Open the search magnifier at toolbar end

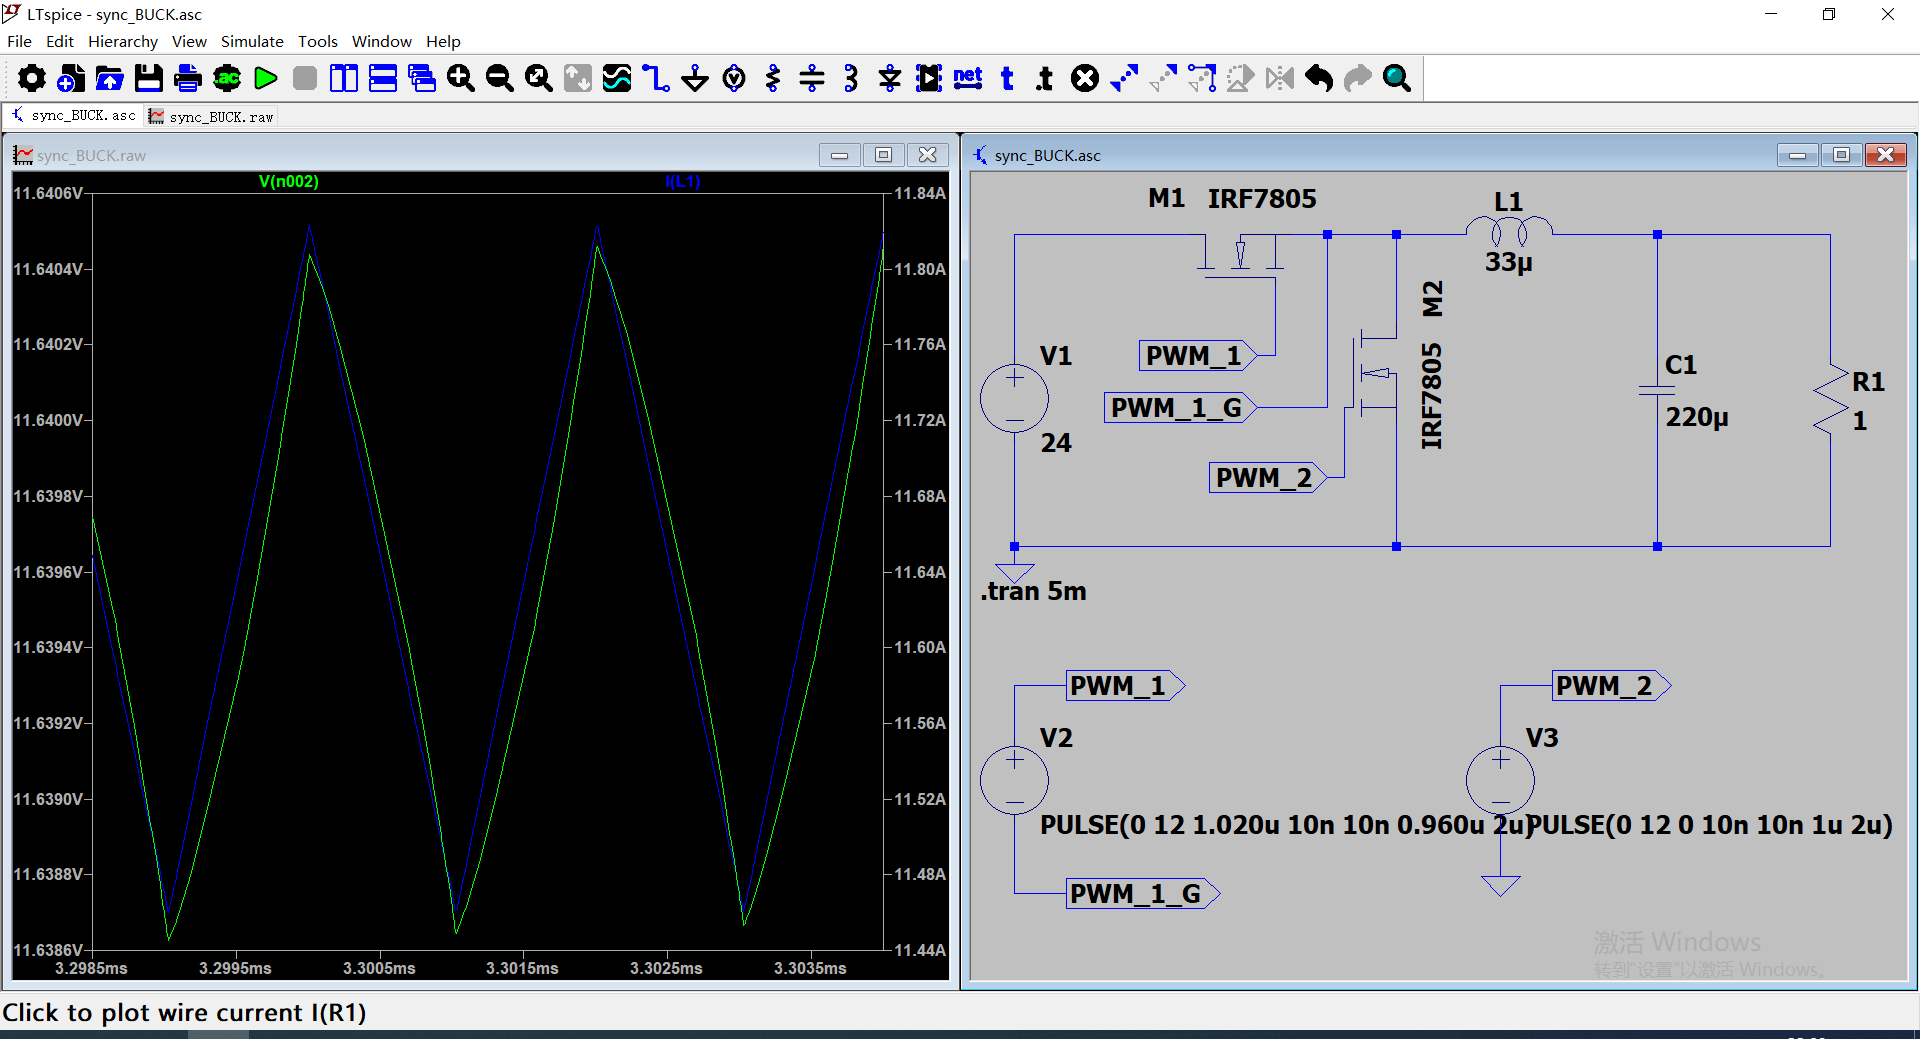(x=1397, y=78)
